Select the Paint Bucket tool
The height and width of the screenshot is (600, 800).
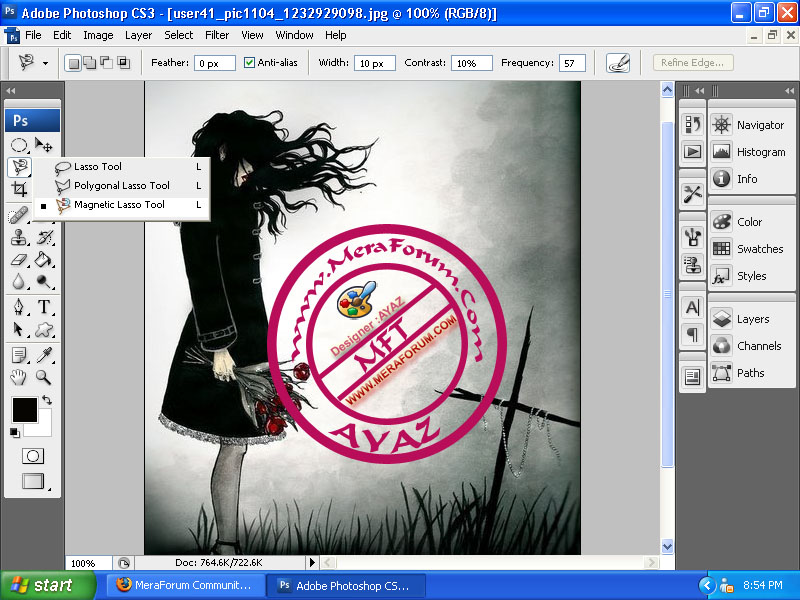point(44,260)
